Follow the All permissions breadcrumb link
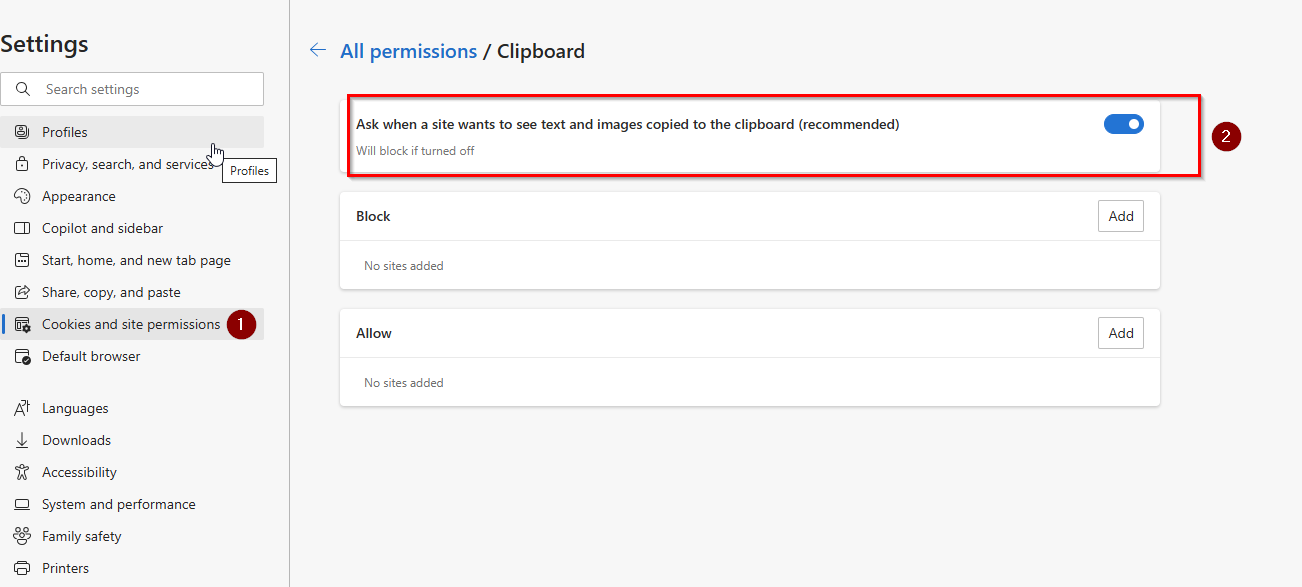 pyautogui.click(x=408, y=51)
